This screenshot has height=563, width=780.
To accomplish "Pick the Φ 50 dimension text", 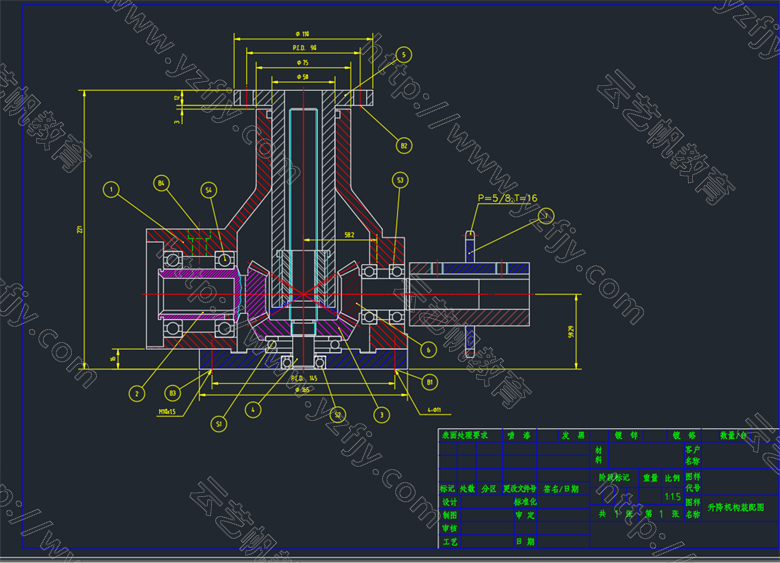I will click(x=302, y=77).
